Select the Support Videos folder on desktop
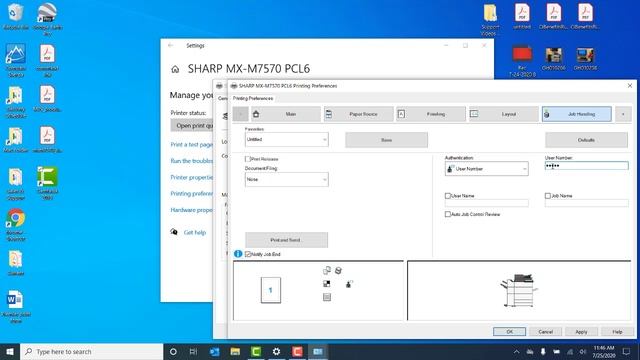Image resolution: width=640 pixels, height=360 pixels. [490, 20]
